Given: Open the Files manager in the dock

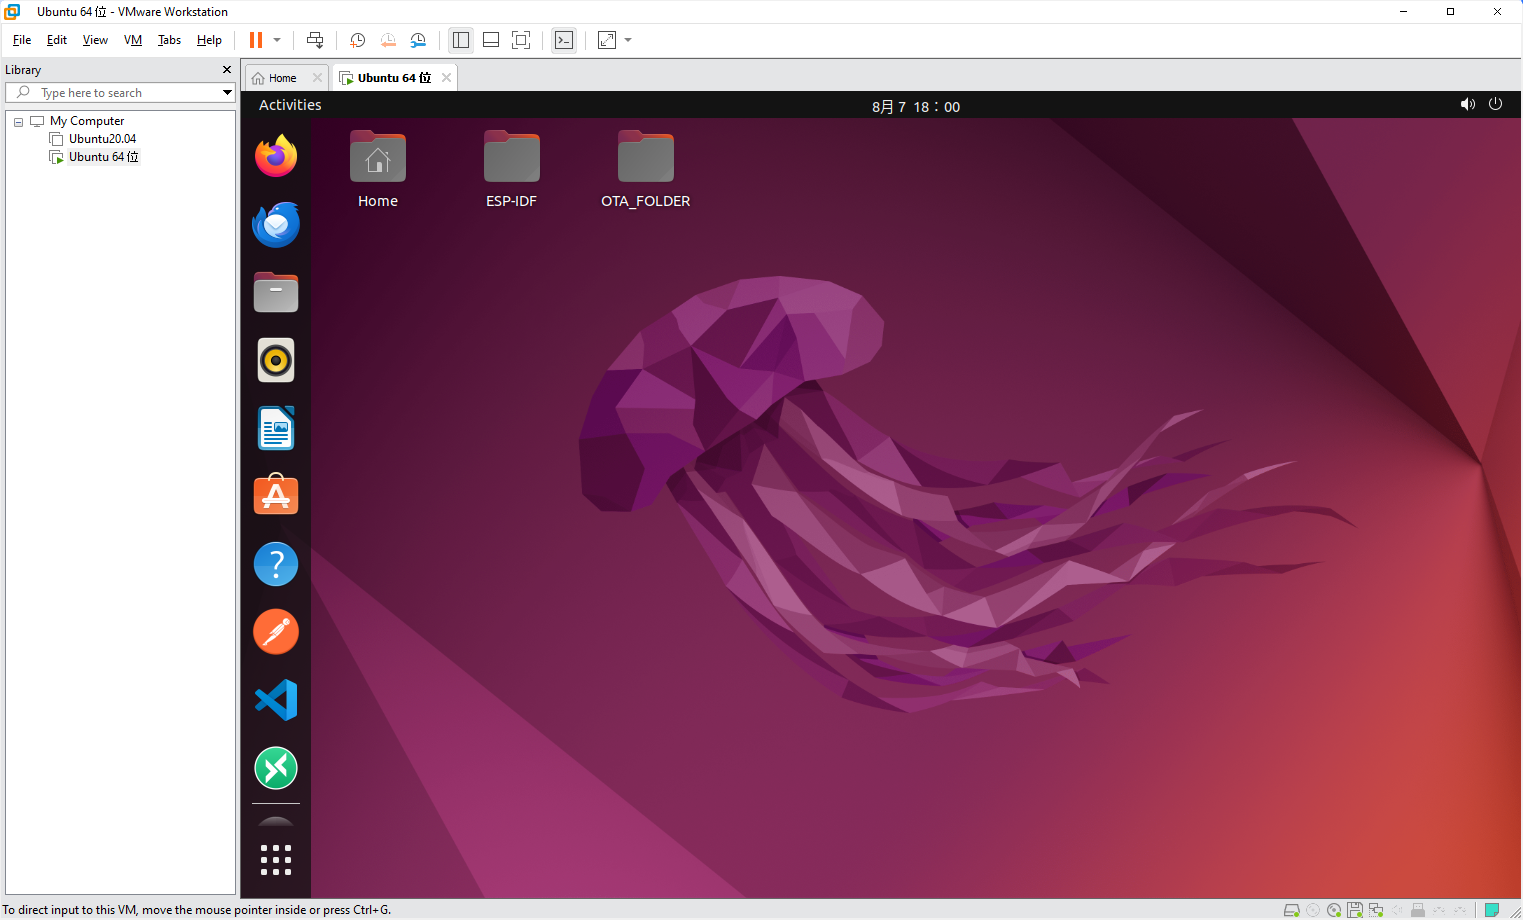Looking at the screenshot, I should tap(276, 292).
